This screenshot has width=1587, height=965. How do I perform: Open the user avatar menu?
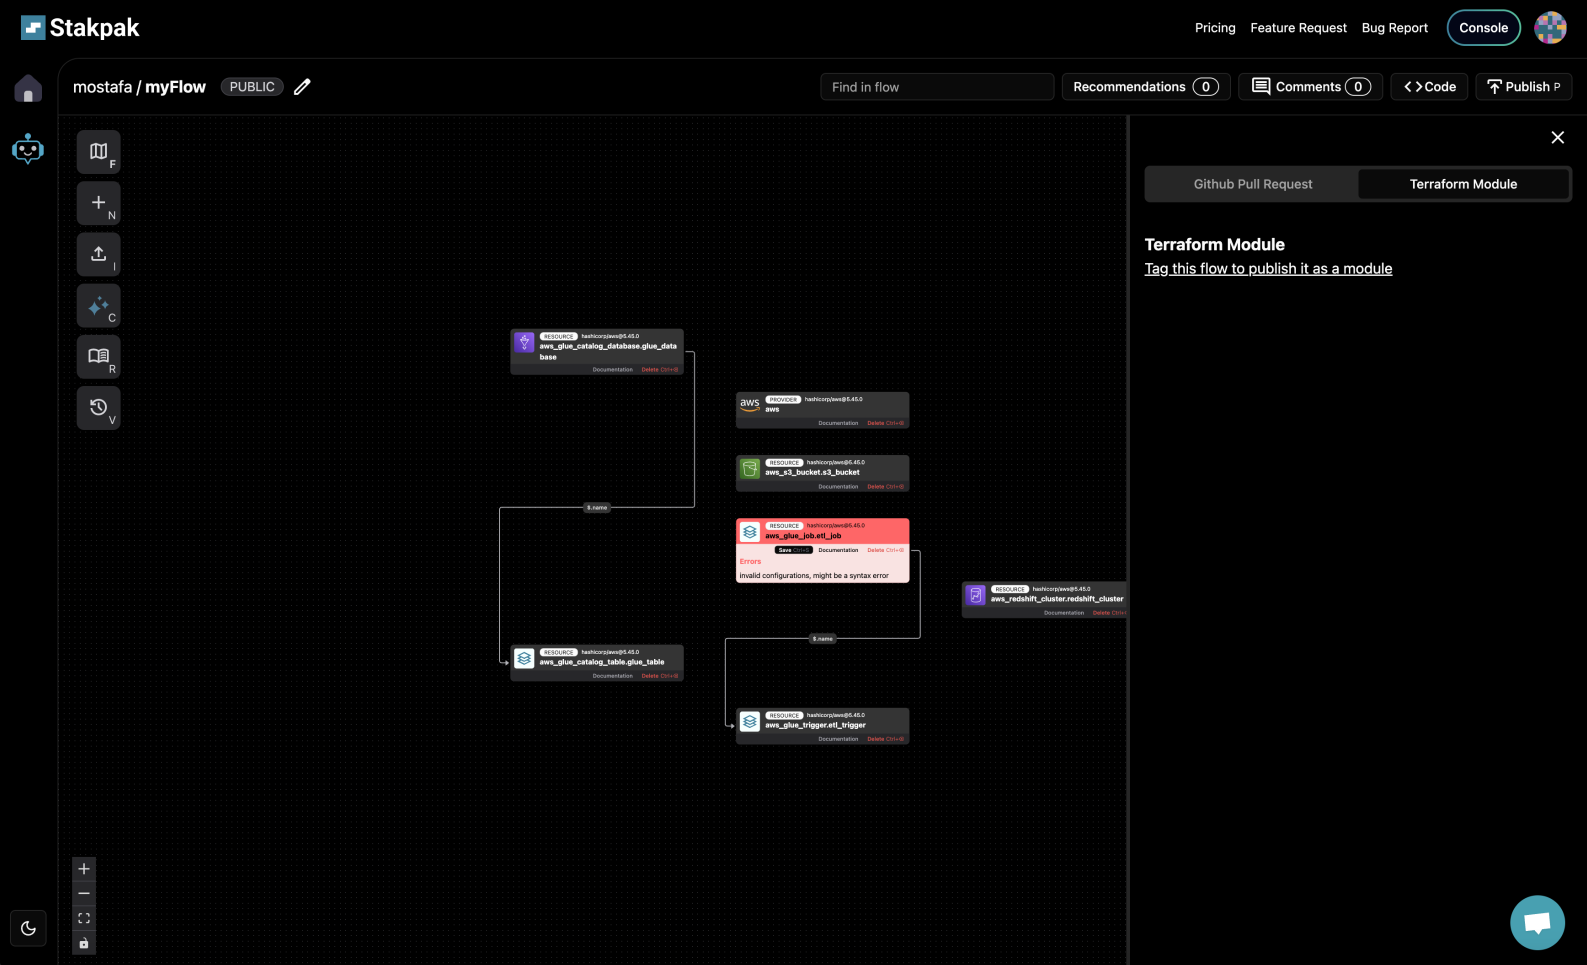tap(1550, 28)
